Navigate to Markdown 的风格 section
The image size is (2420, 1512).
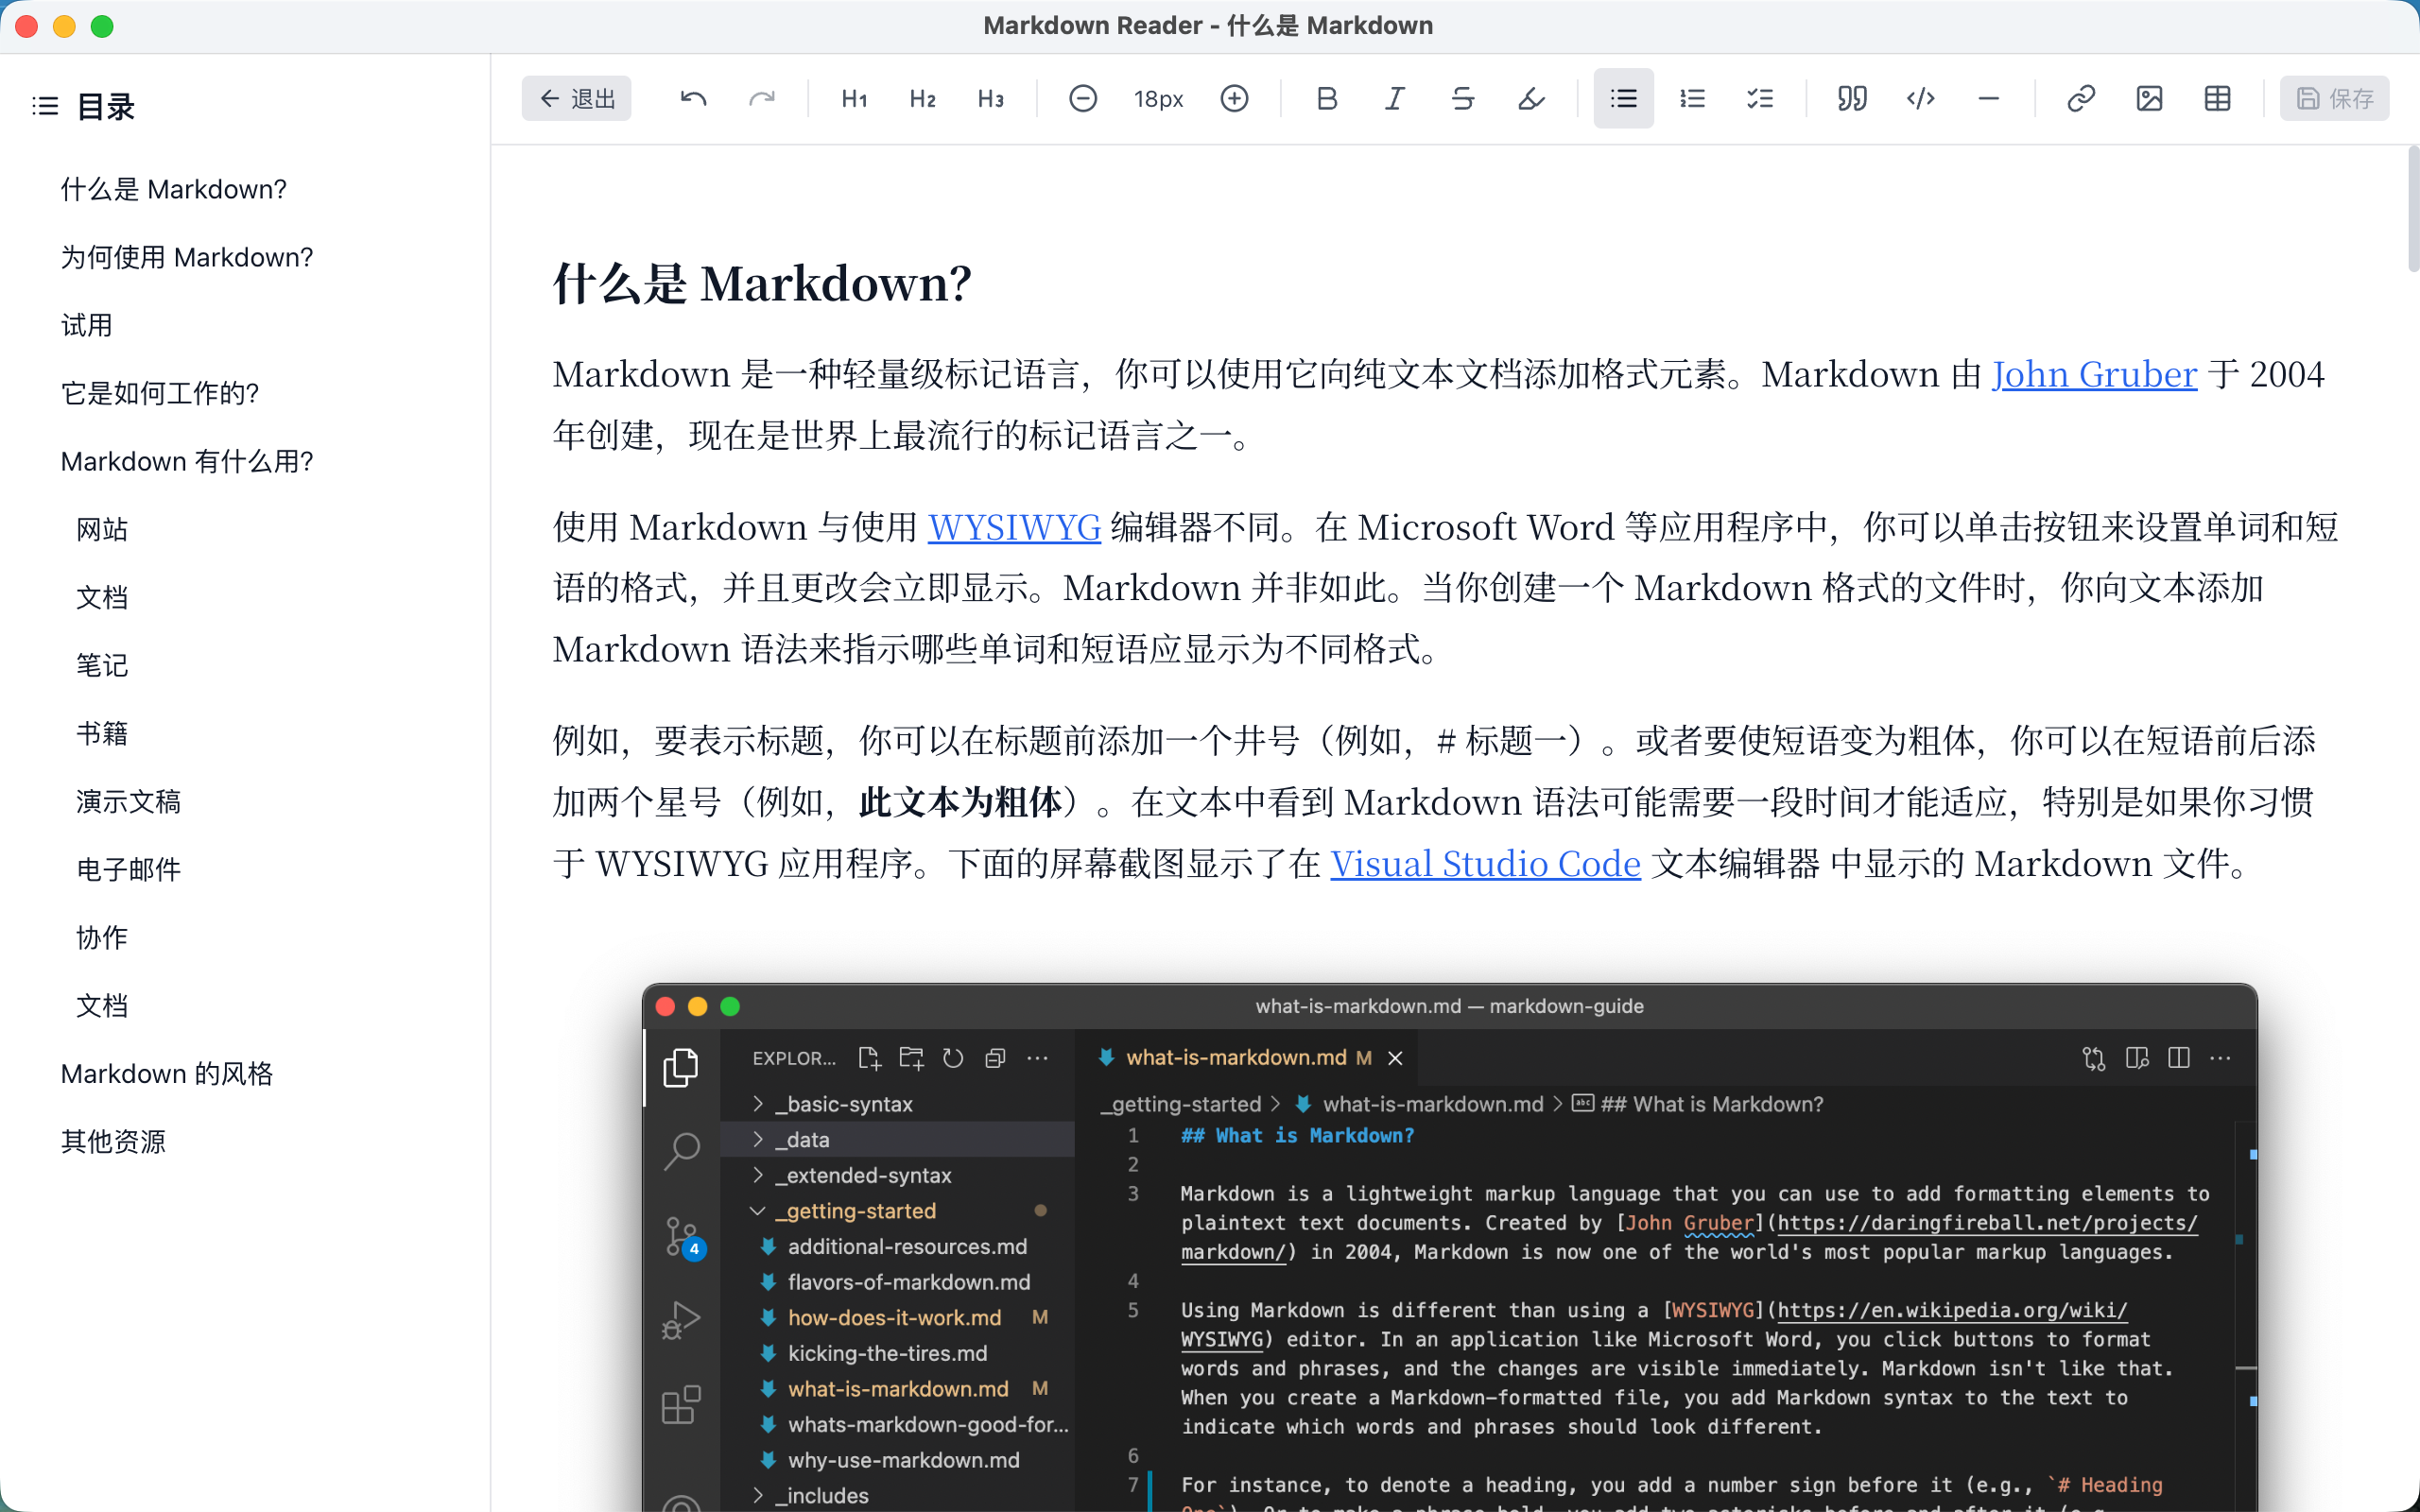tap(167, 1073)
